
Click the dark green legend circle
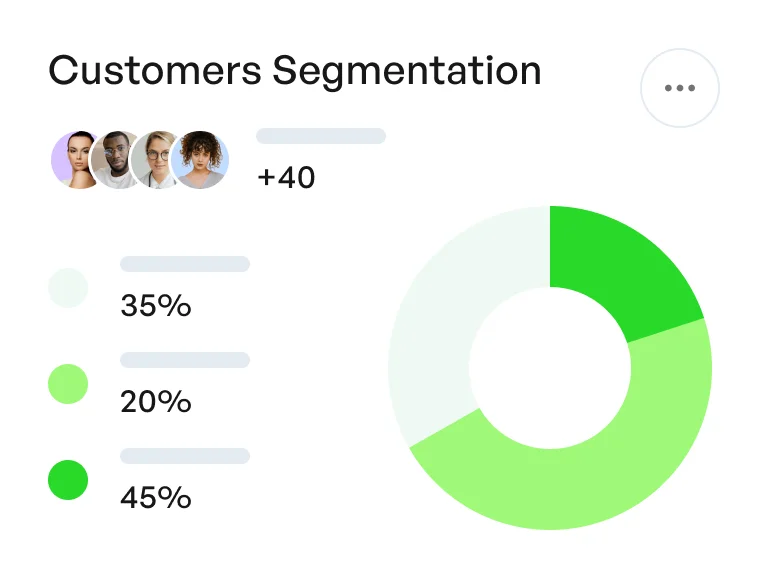[x=68, y=480]
